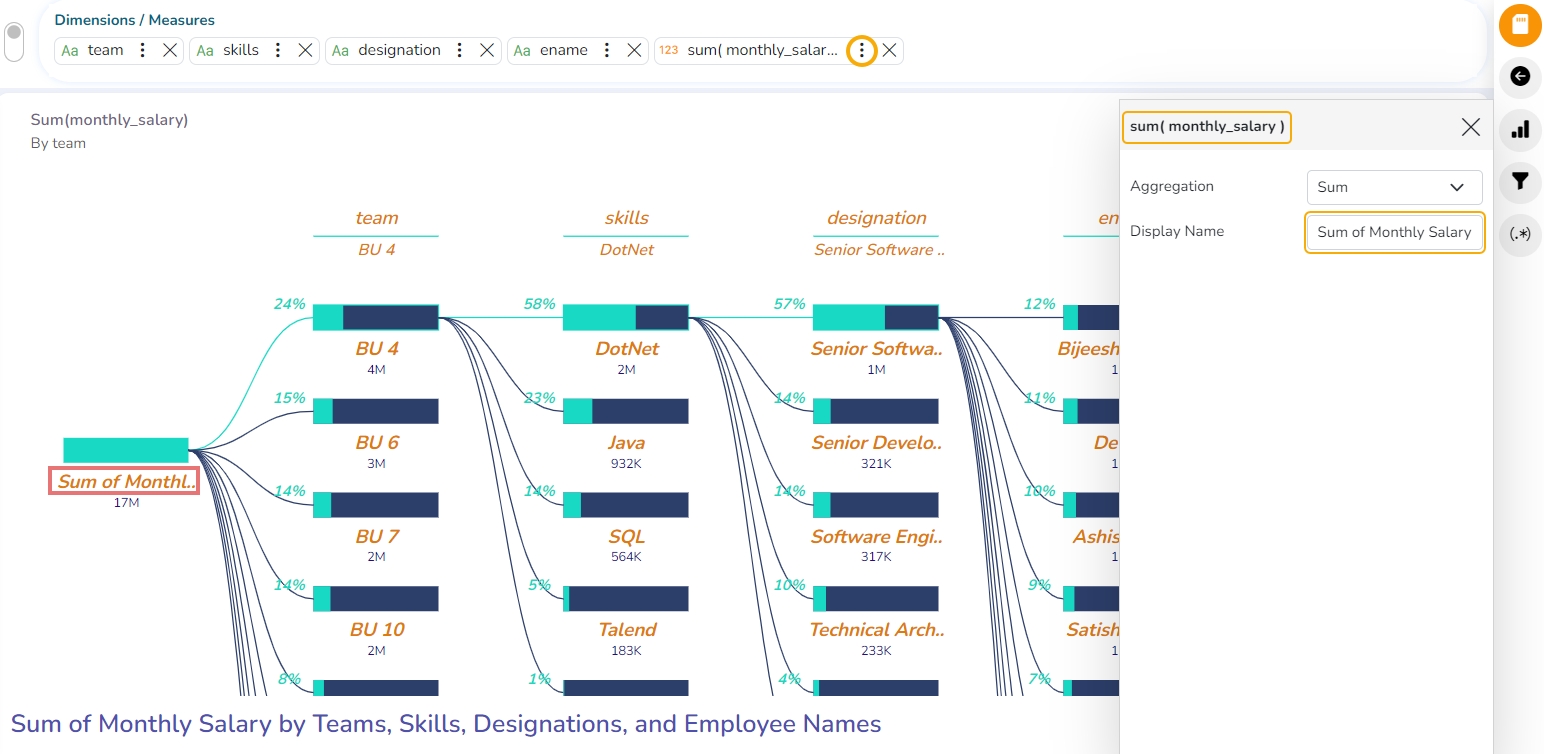Viewport: 1544px width, 754px height.
Task: Open options menu for designation chip
Action: [459, 50]
